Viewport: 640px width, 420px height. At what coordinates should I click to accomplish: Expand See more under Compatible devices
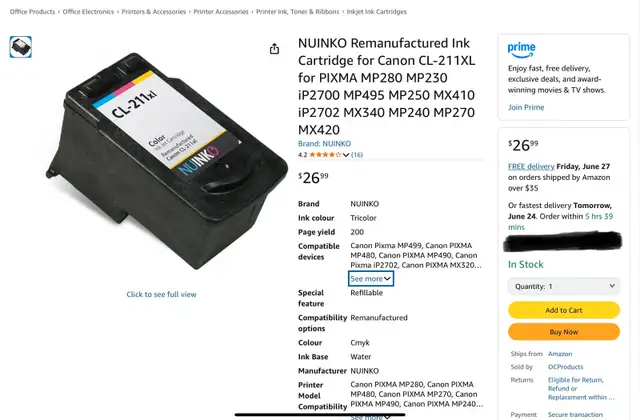click(x=371, y=279)
